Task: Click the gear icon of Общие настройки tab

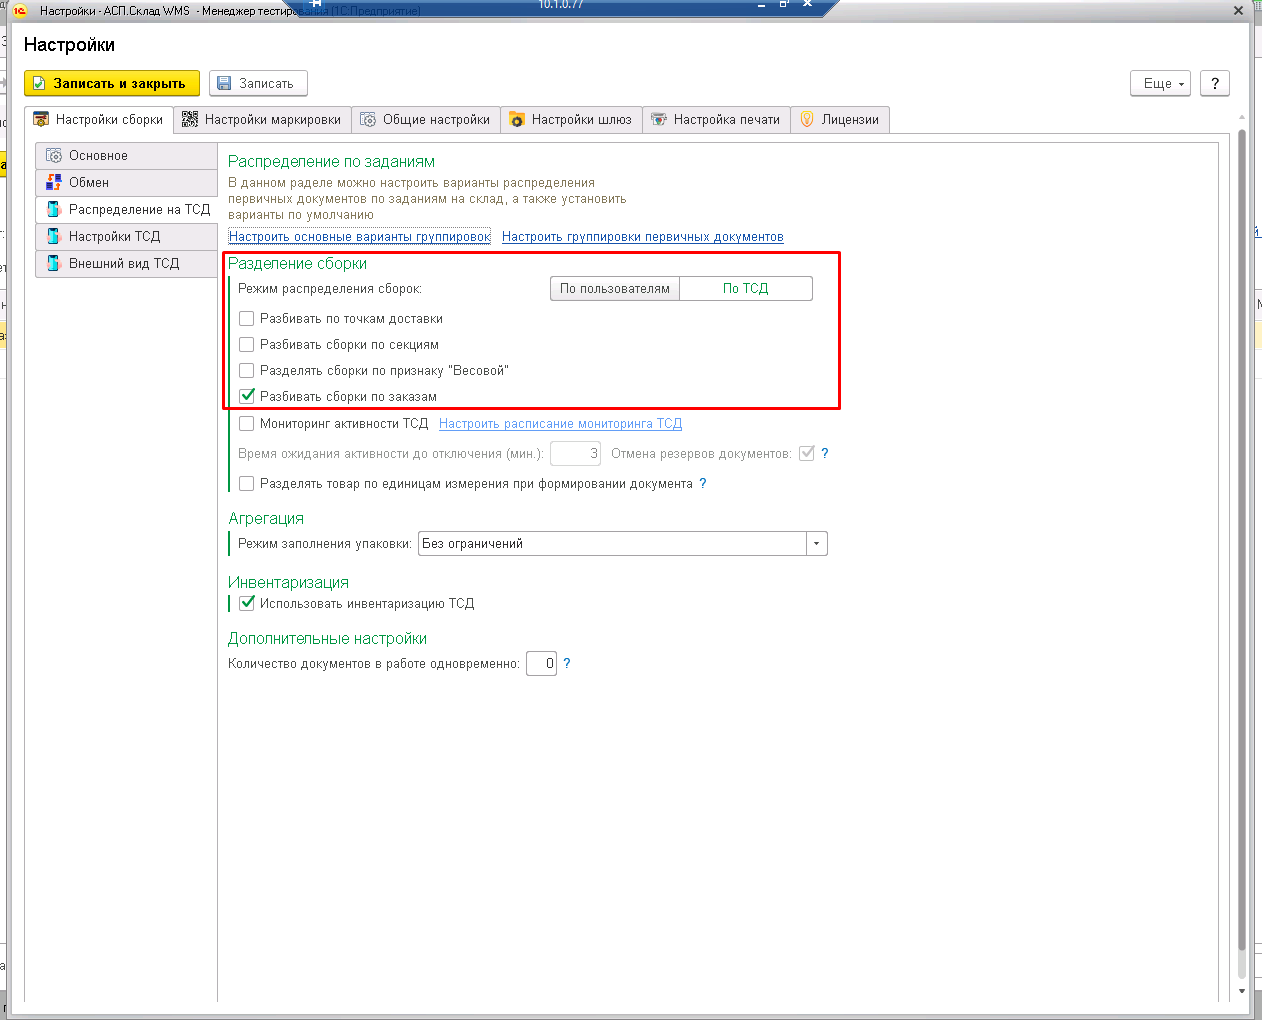Action: (x=368, y=120)
